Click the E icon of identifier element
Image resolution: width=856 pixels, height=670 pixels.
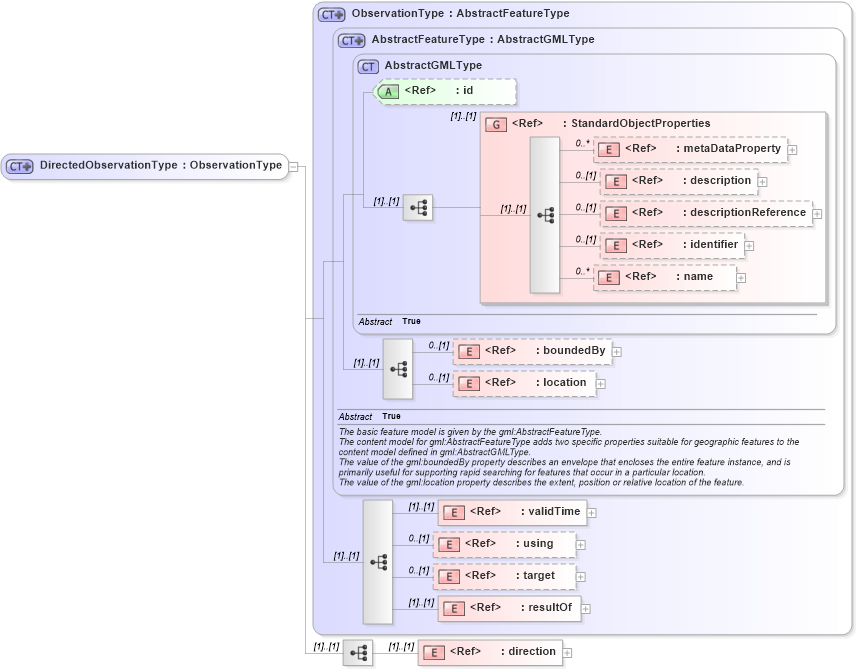click(616, 245)
